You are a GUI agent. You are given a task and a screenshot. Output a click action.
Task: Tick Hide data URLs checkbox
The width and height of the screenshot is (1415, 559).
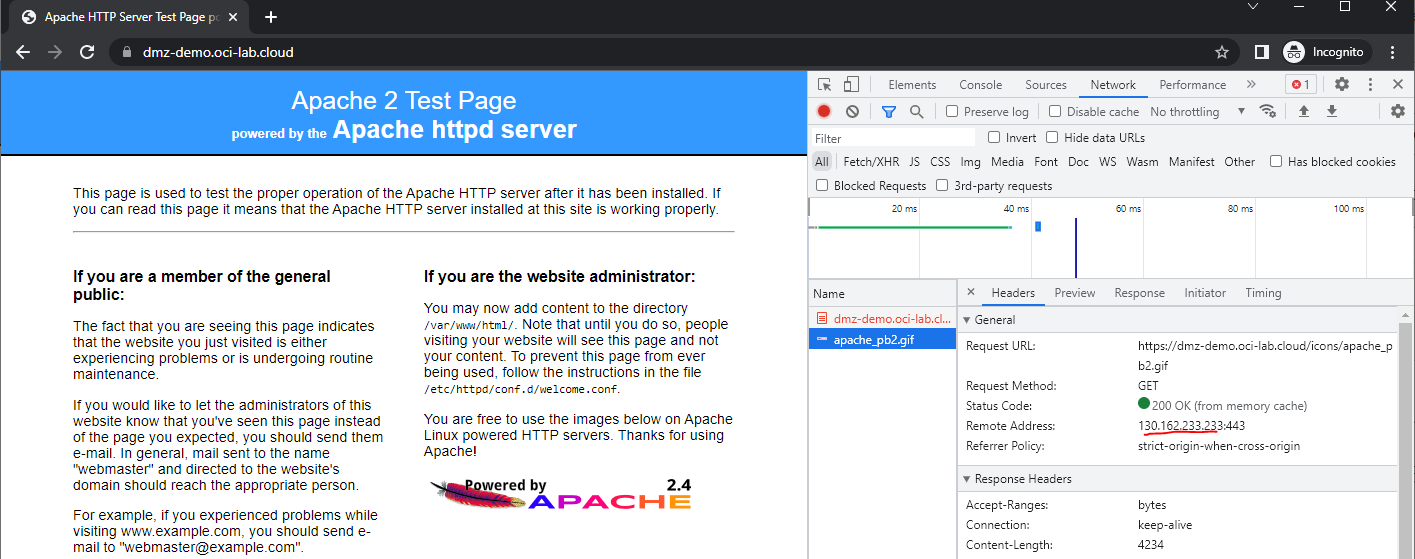click(1052, 137)
